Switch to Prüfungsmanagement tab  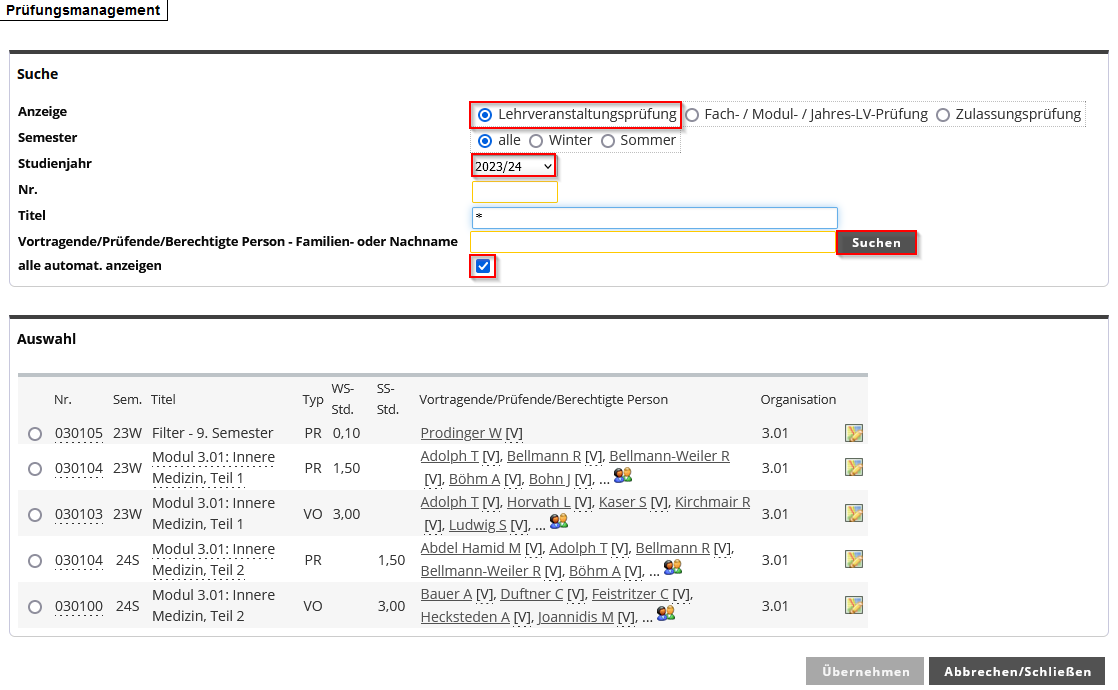coord(83,10)
